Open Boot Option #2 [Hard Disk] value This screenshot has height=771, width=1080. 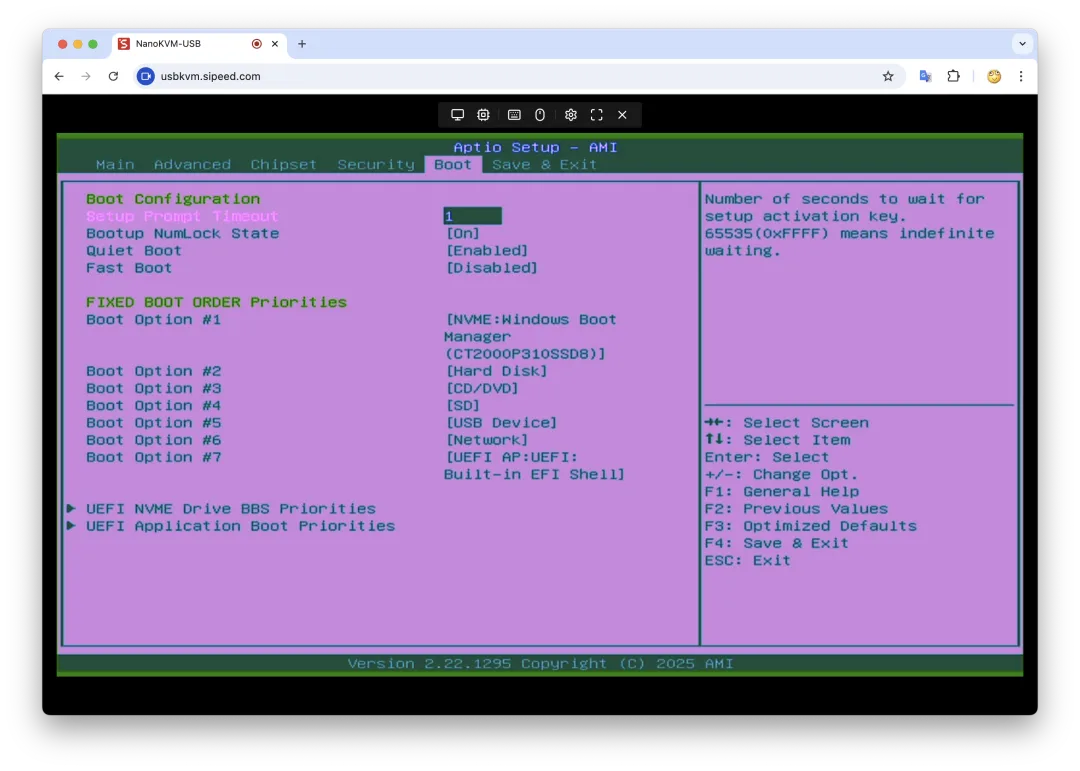tap(496, 371)
